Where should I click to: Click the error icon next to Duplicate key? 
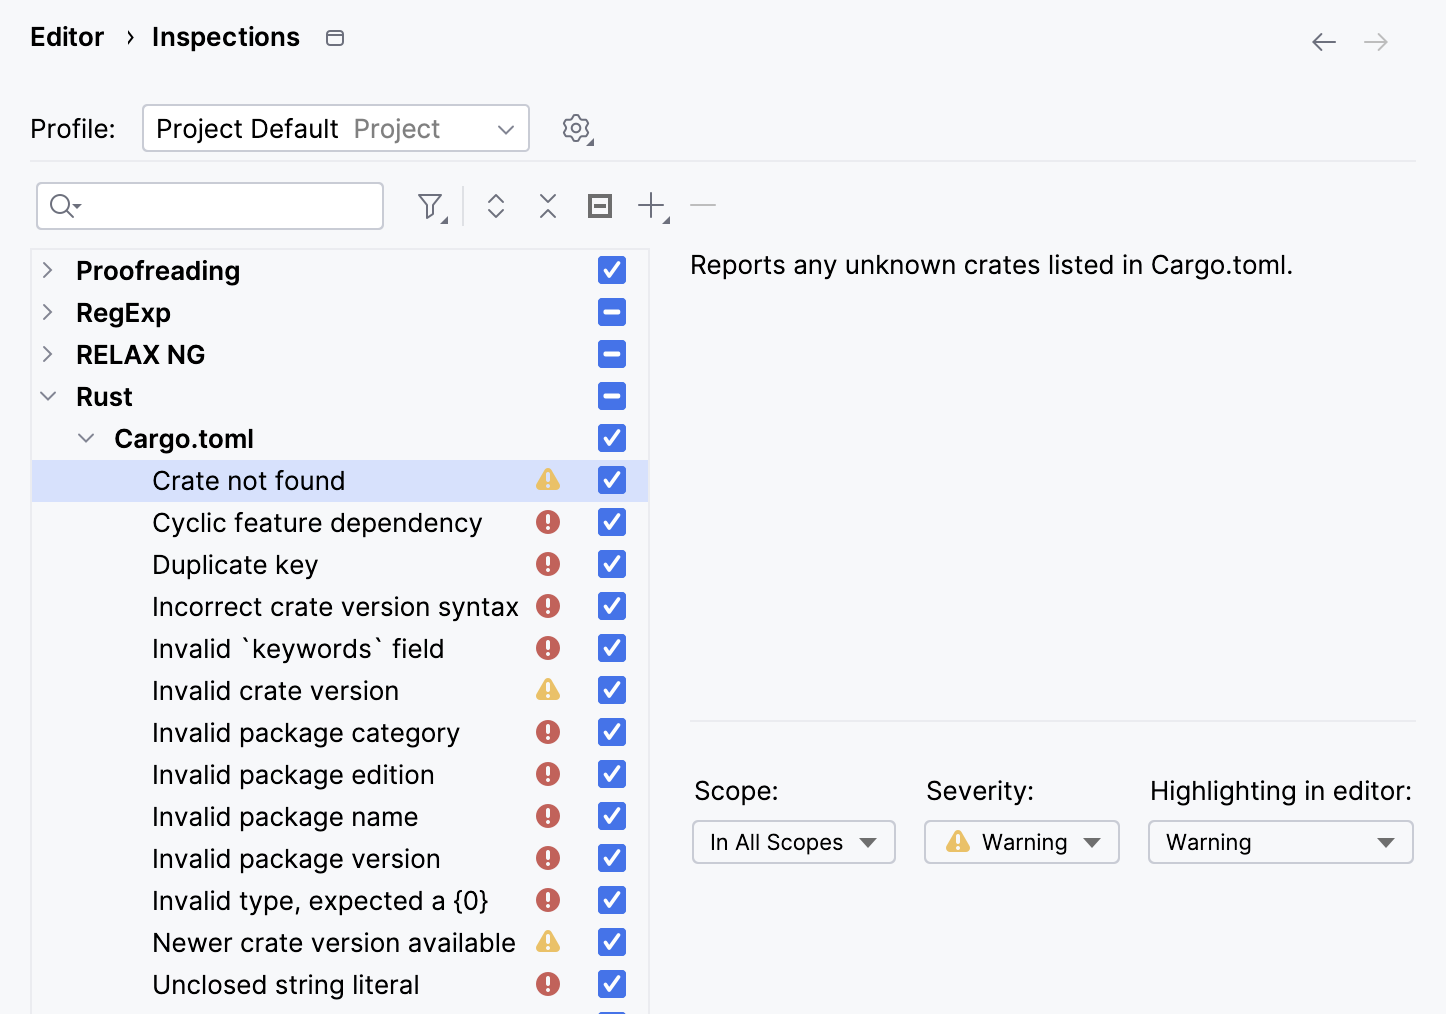tap(547, 564)
